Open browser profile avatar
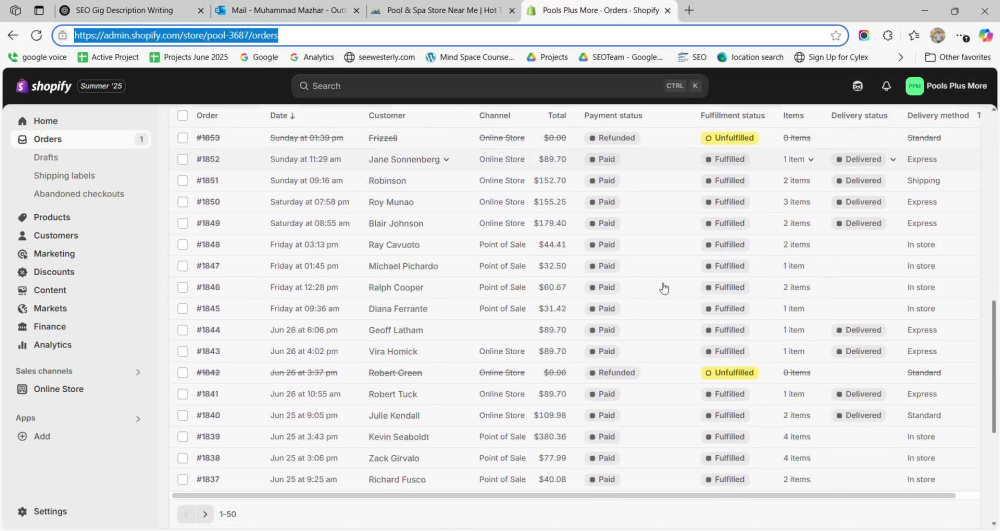The width and height of the screenshot is (1000, 531). click(938, 36)
